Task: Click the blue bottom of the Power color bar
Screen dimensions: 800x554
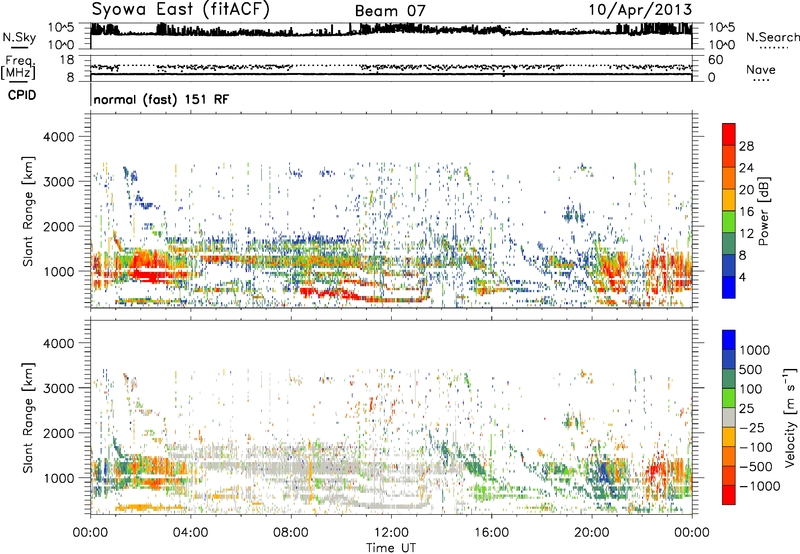Action: click(x=729, y=288)
